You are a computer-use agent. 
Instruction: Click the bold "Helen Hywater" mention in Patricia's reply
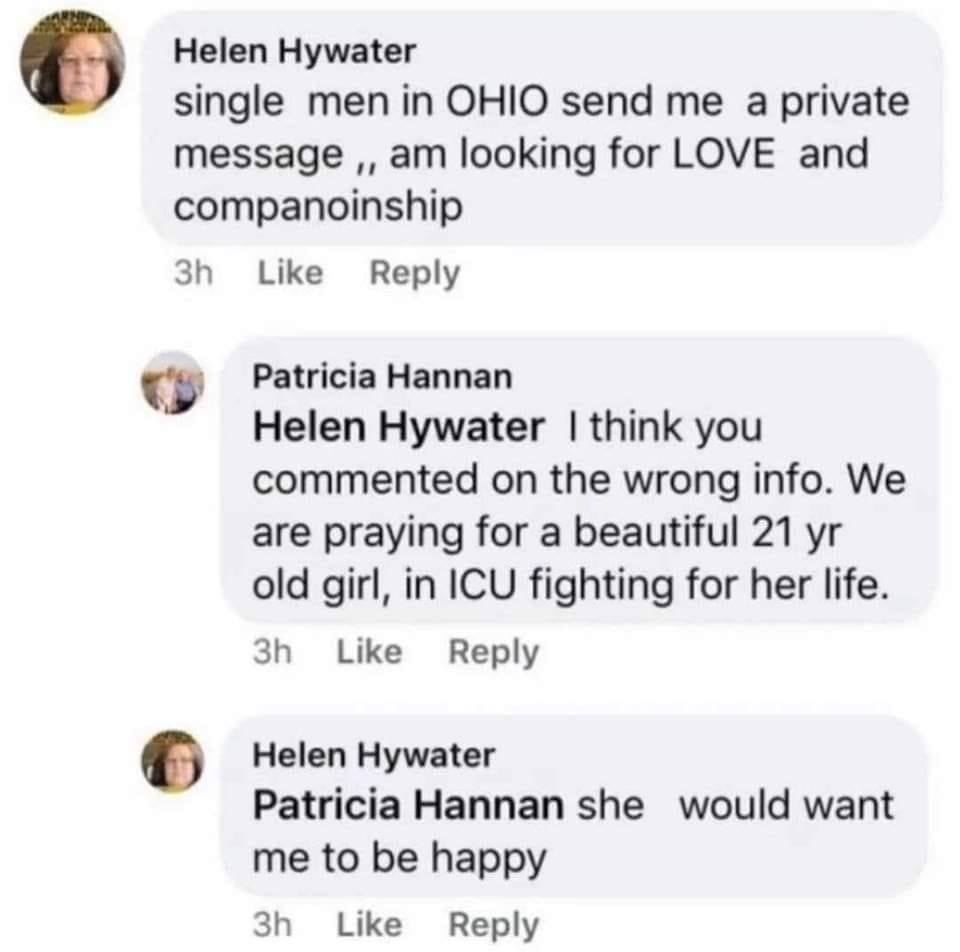coord(399,429)
